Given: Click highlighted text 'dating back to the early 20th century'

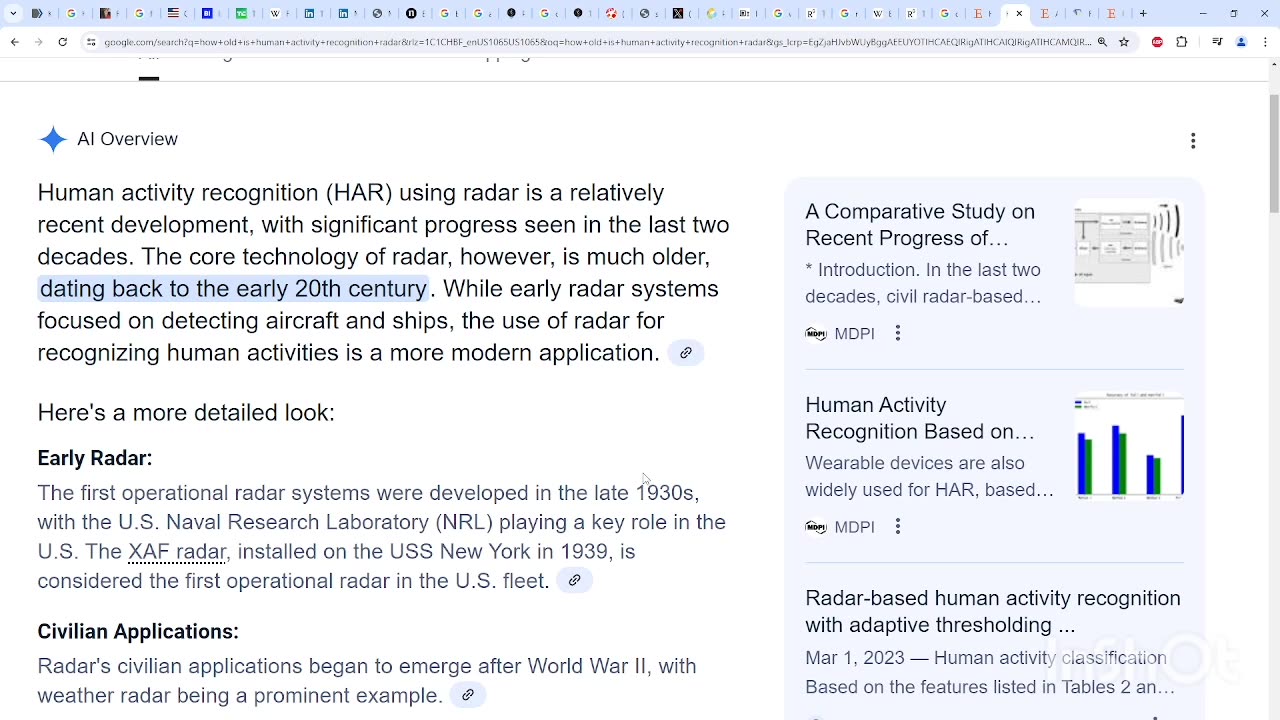Looking at the screenshot, I should [x=233, y=289].
